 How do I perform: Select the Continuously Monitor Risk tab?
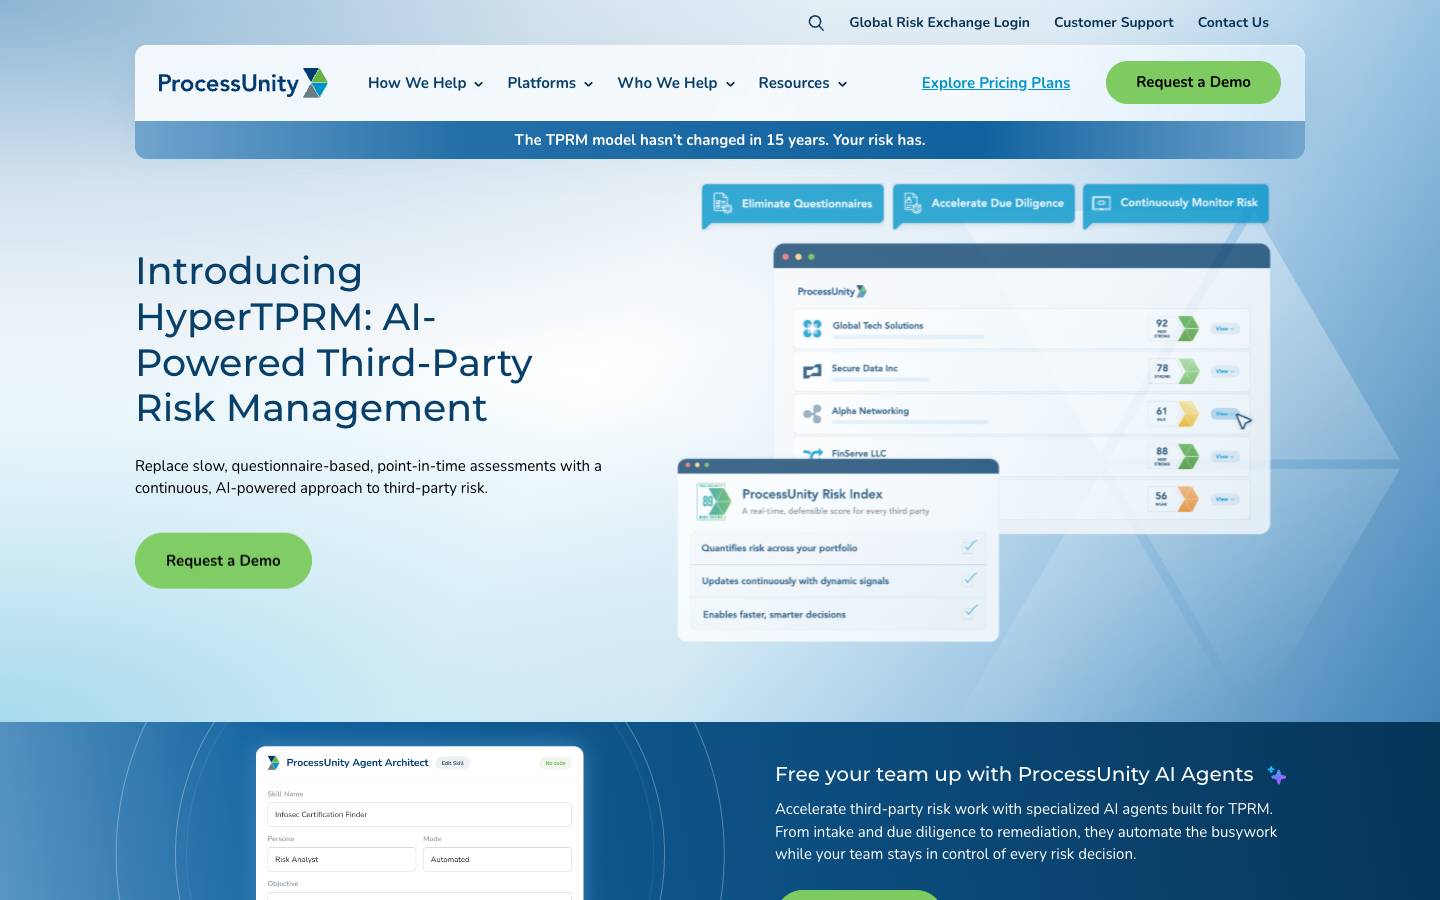pyautogui.click(x=1176, y=203)
